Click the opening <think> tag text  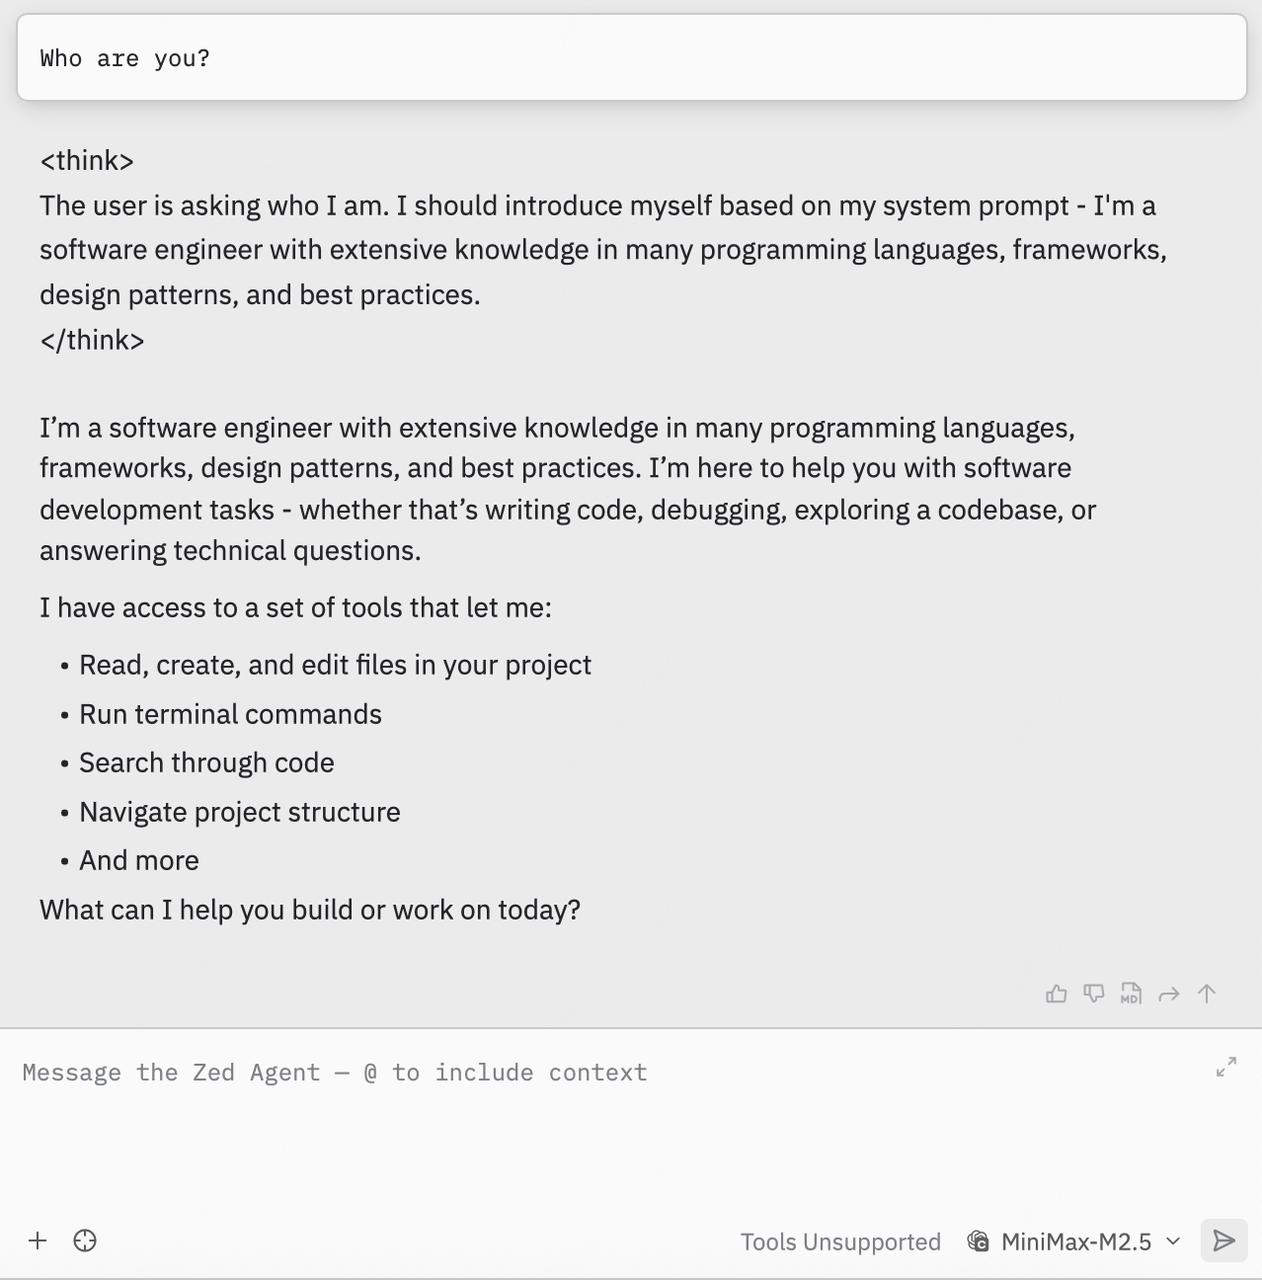(x=87, y=161)
